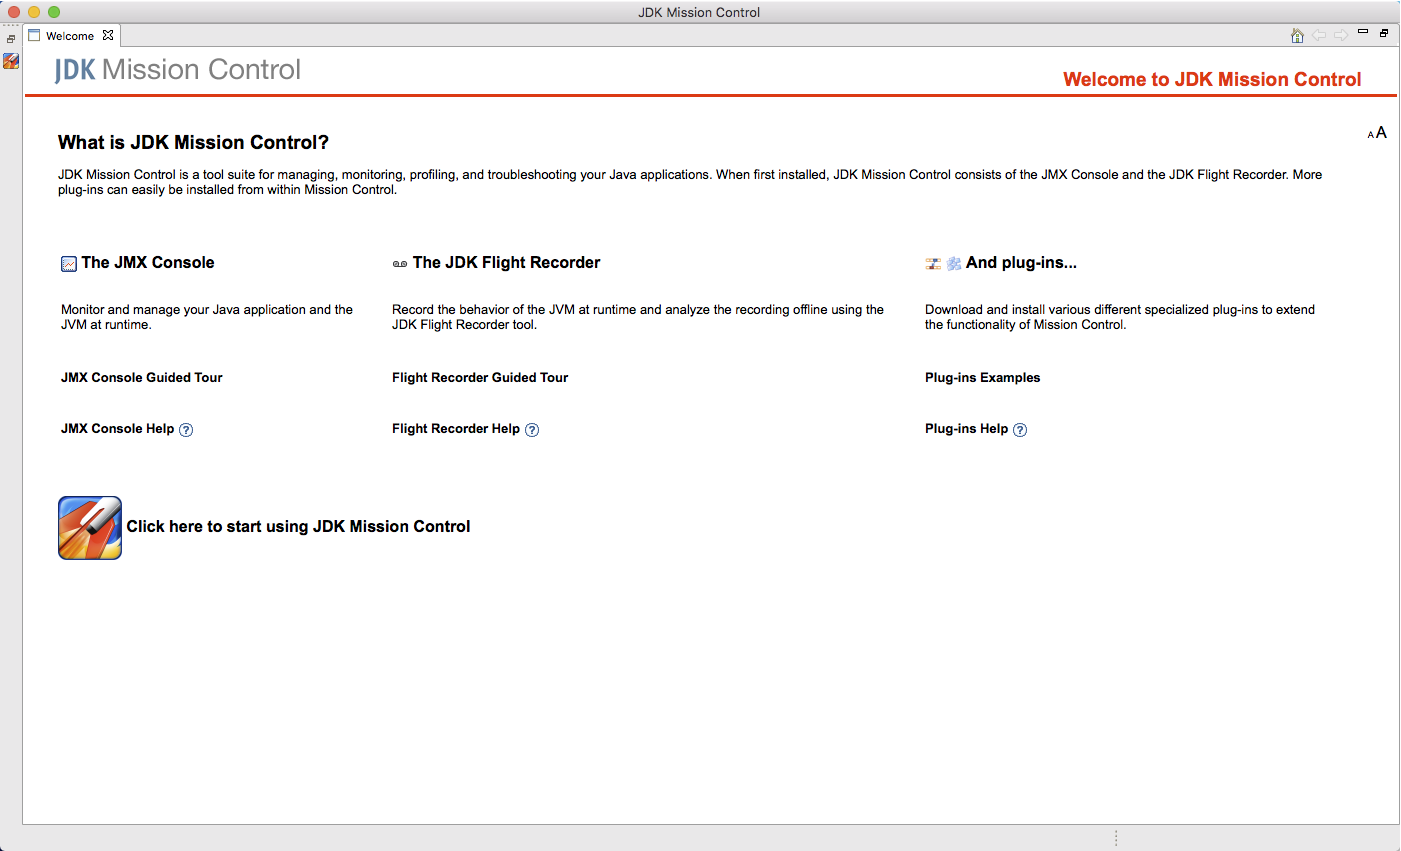The image size is (1401, 851).
Task: Click the back arrow in Welcome toolbar
Action: 1319,35
